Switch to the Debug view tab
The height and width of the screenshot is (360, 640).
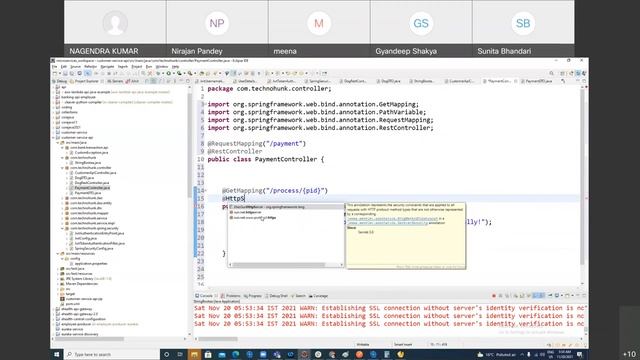60,81
